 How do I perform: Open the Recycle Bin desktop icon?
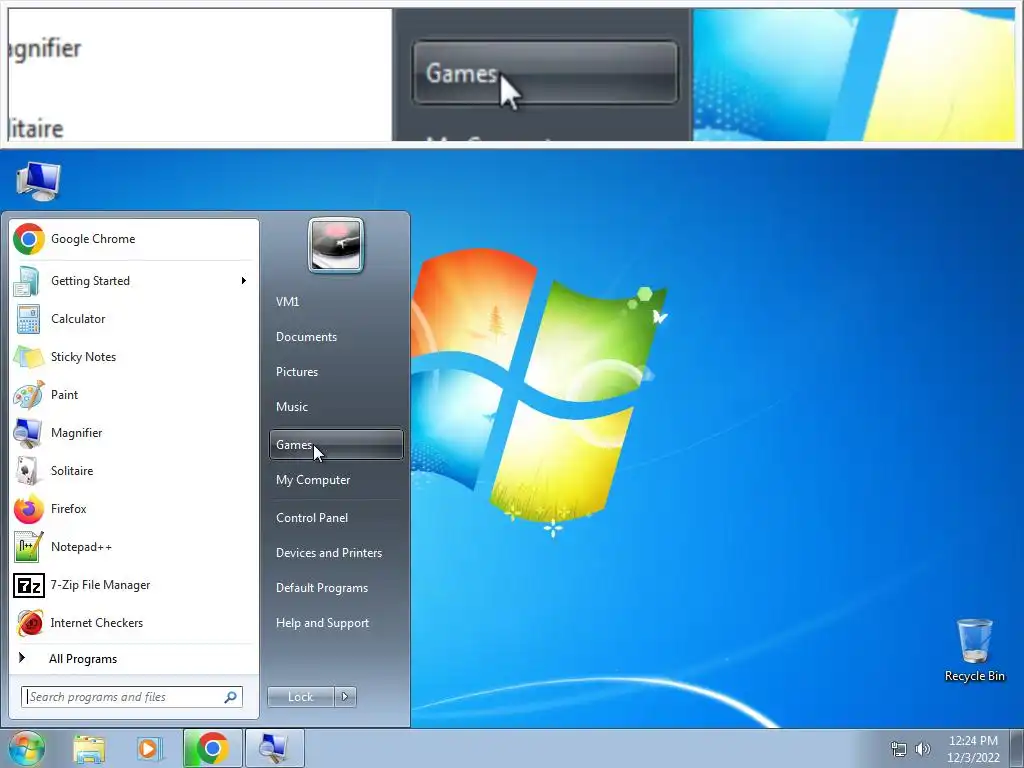[974, 650]
